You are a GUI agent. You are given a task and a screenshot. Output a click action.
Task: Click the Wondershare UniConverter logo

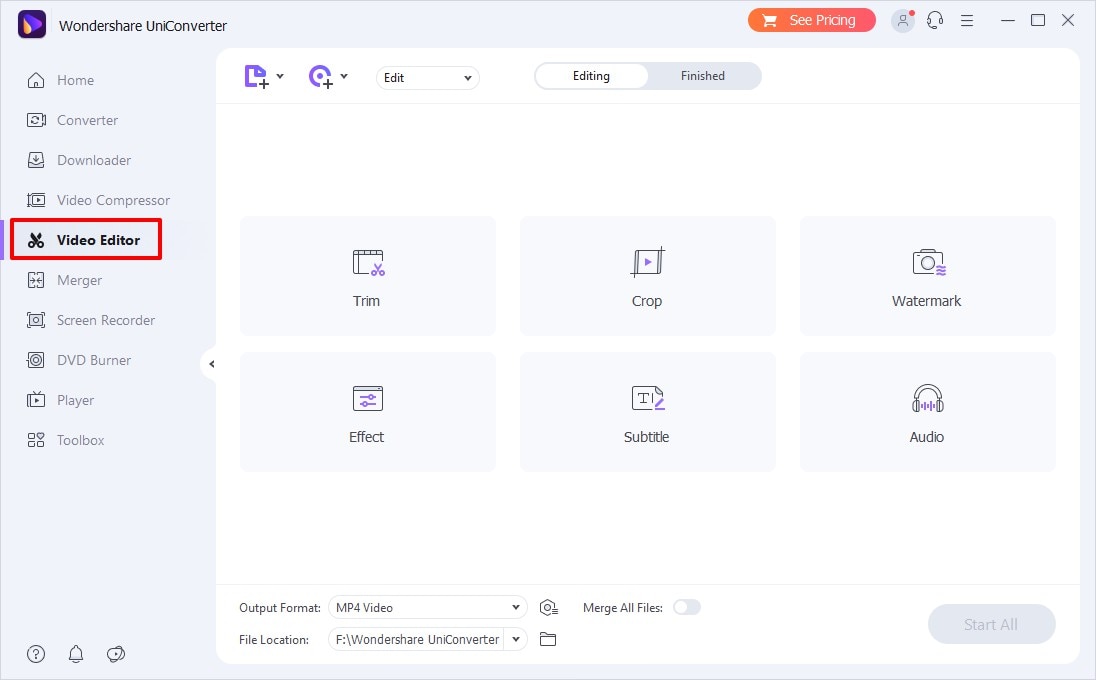[x=32, y=24]
